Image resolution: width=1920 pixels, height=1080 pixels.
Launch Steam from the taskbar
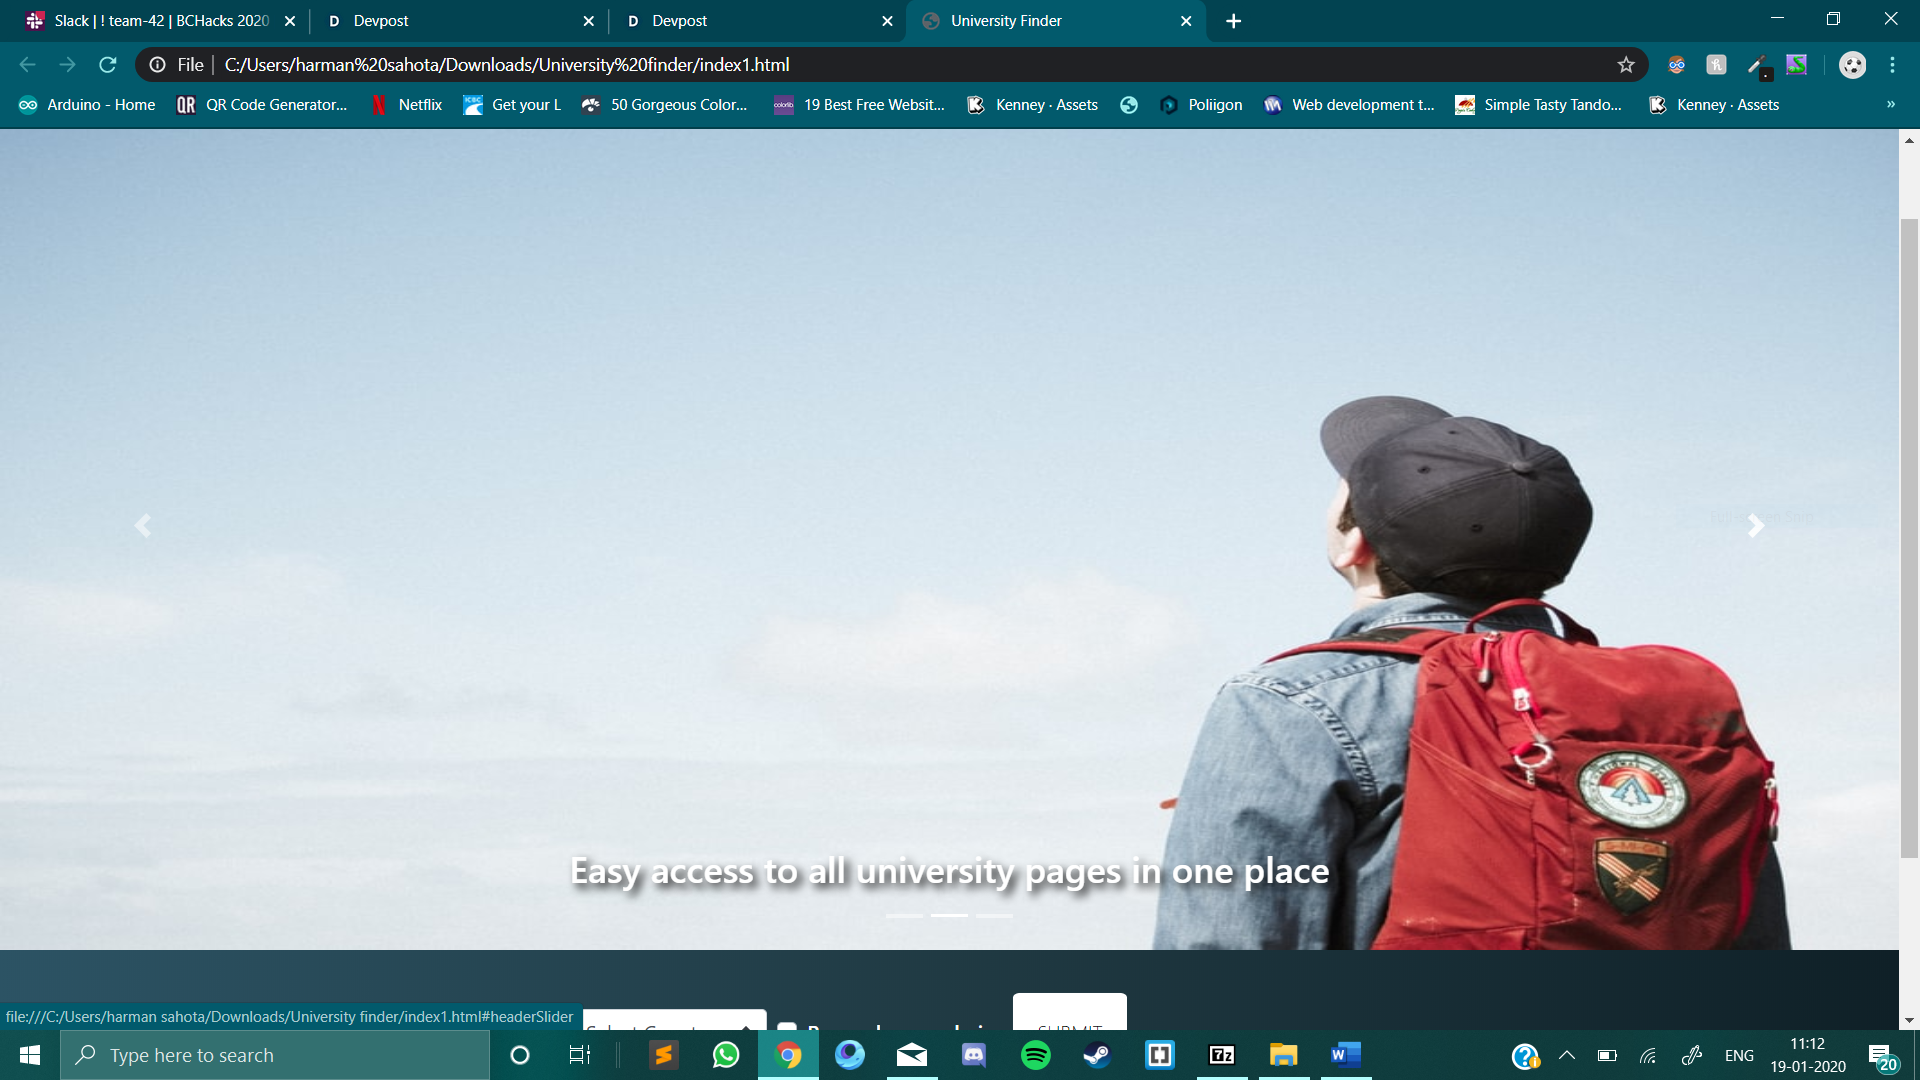click(1097, 1055)
